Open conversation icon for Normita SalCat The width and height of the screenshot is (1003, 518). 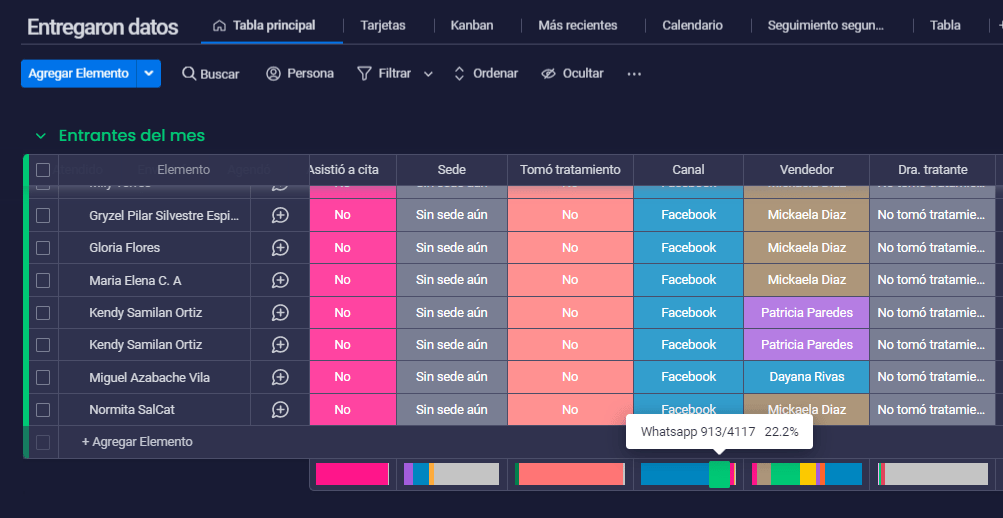tap(280, 409)
